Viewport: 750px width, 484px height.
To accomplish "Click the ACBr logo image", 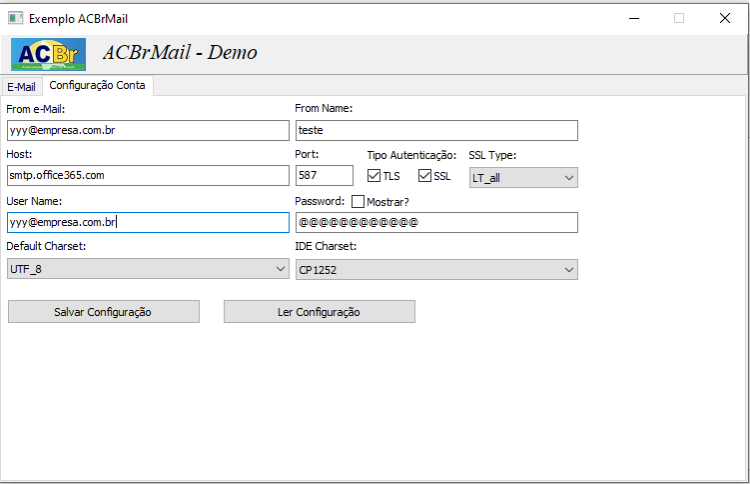I will [x=48, y=55].
